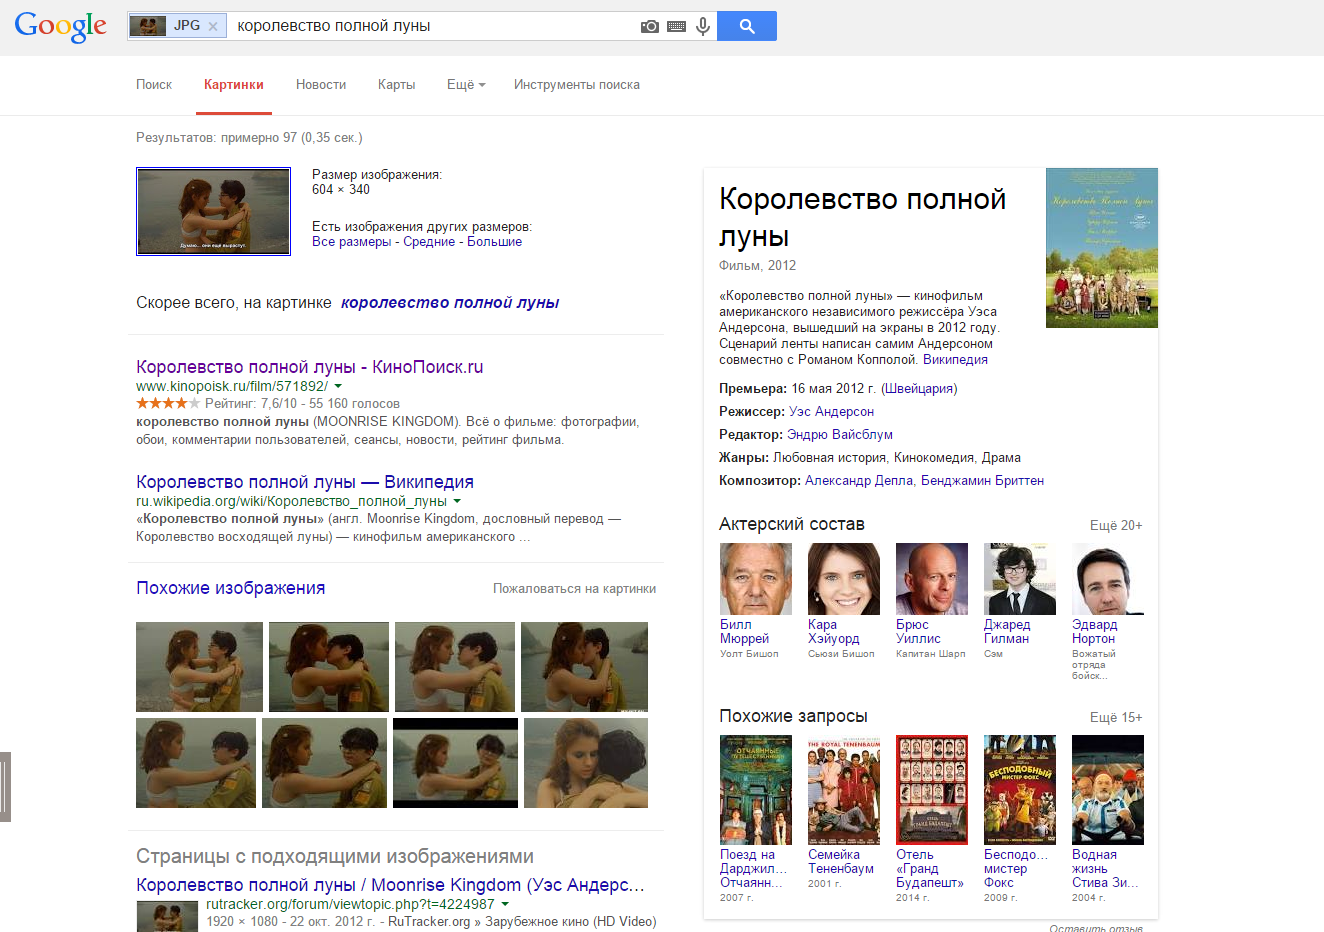Open the Новости tab
Image resolution: width=1324 pixels, height=932 pixels.
click(x=321, y=85)
